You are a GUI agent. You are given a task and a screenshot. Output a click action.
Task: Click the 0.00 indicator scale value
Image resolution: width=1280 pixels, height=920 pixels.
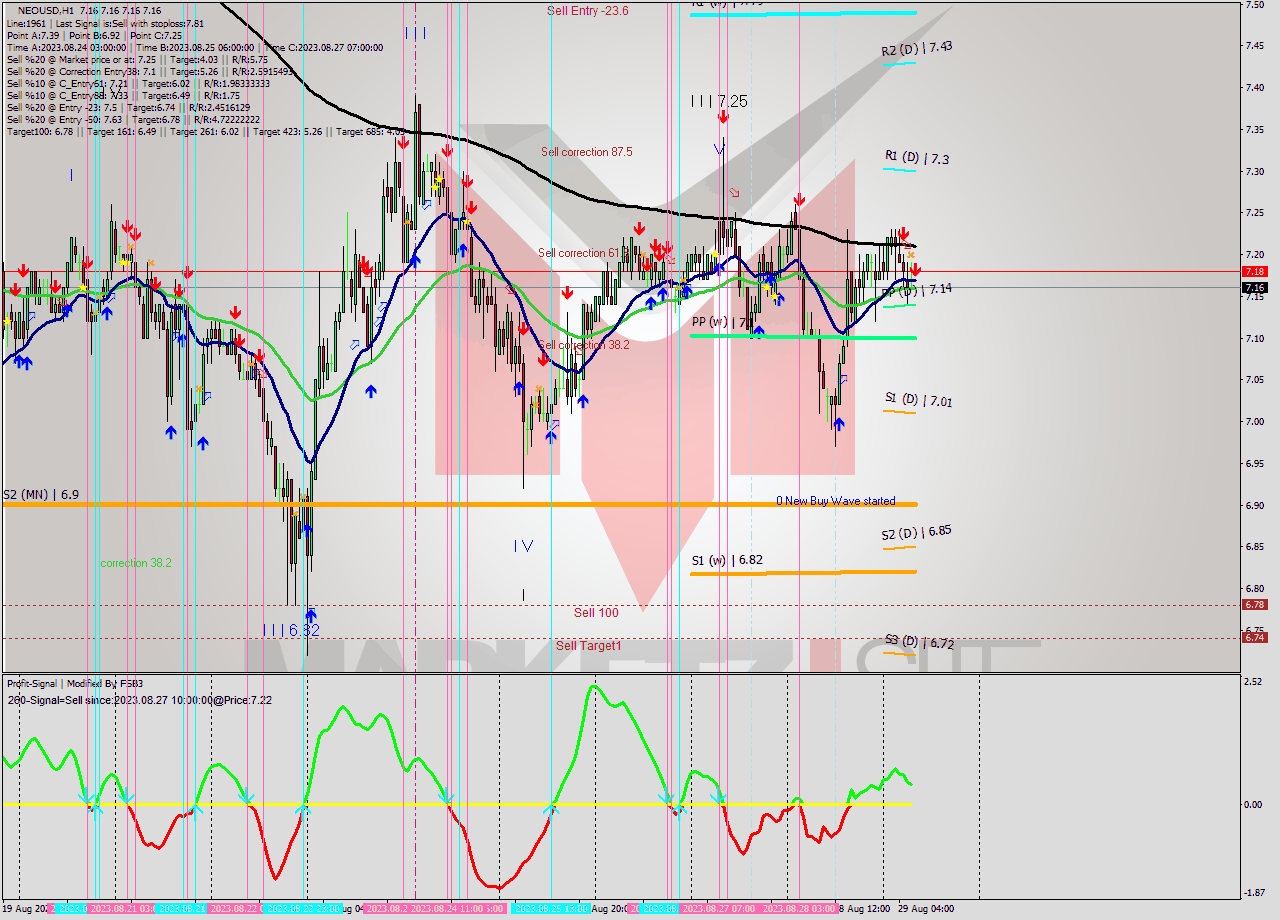point(1254,804)
